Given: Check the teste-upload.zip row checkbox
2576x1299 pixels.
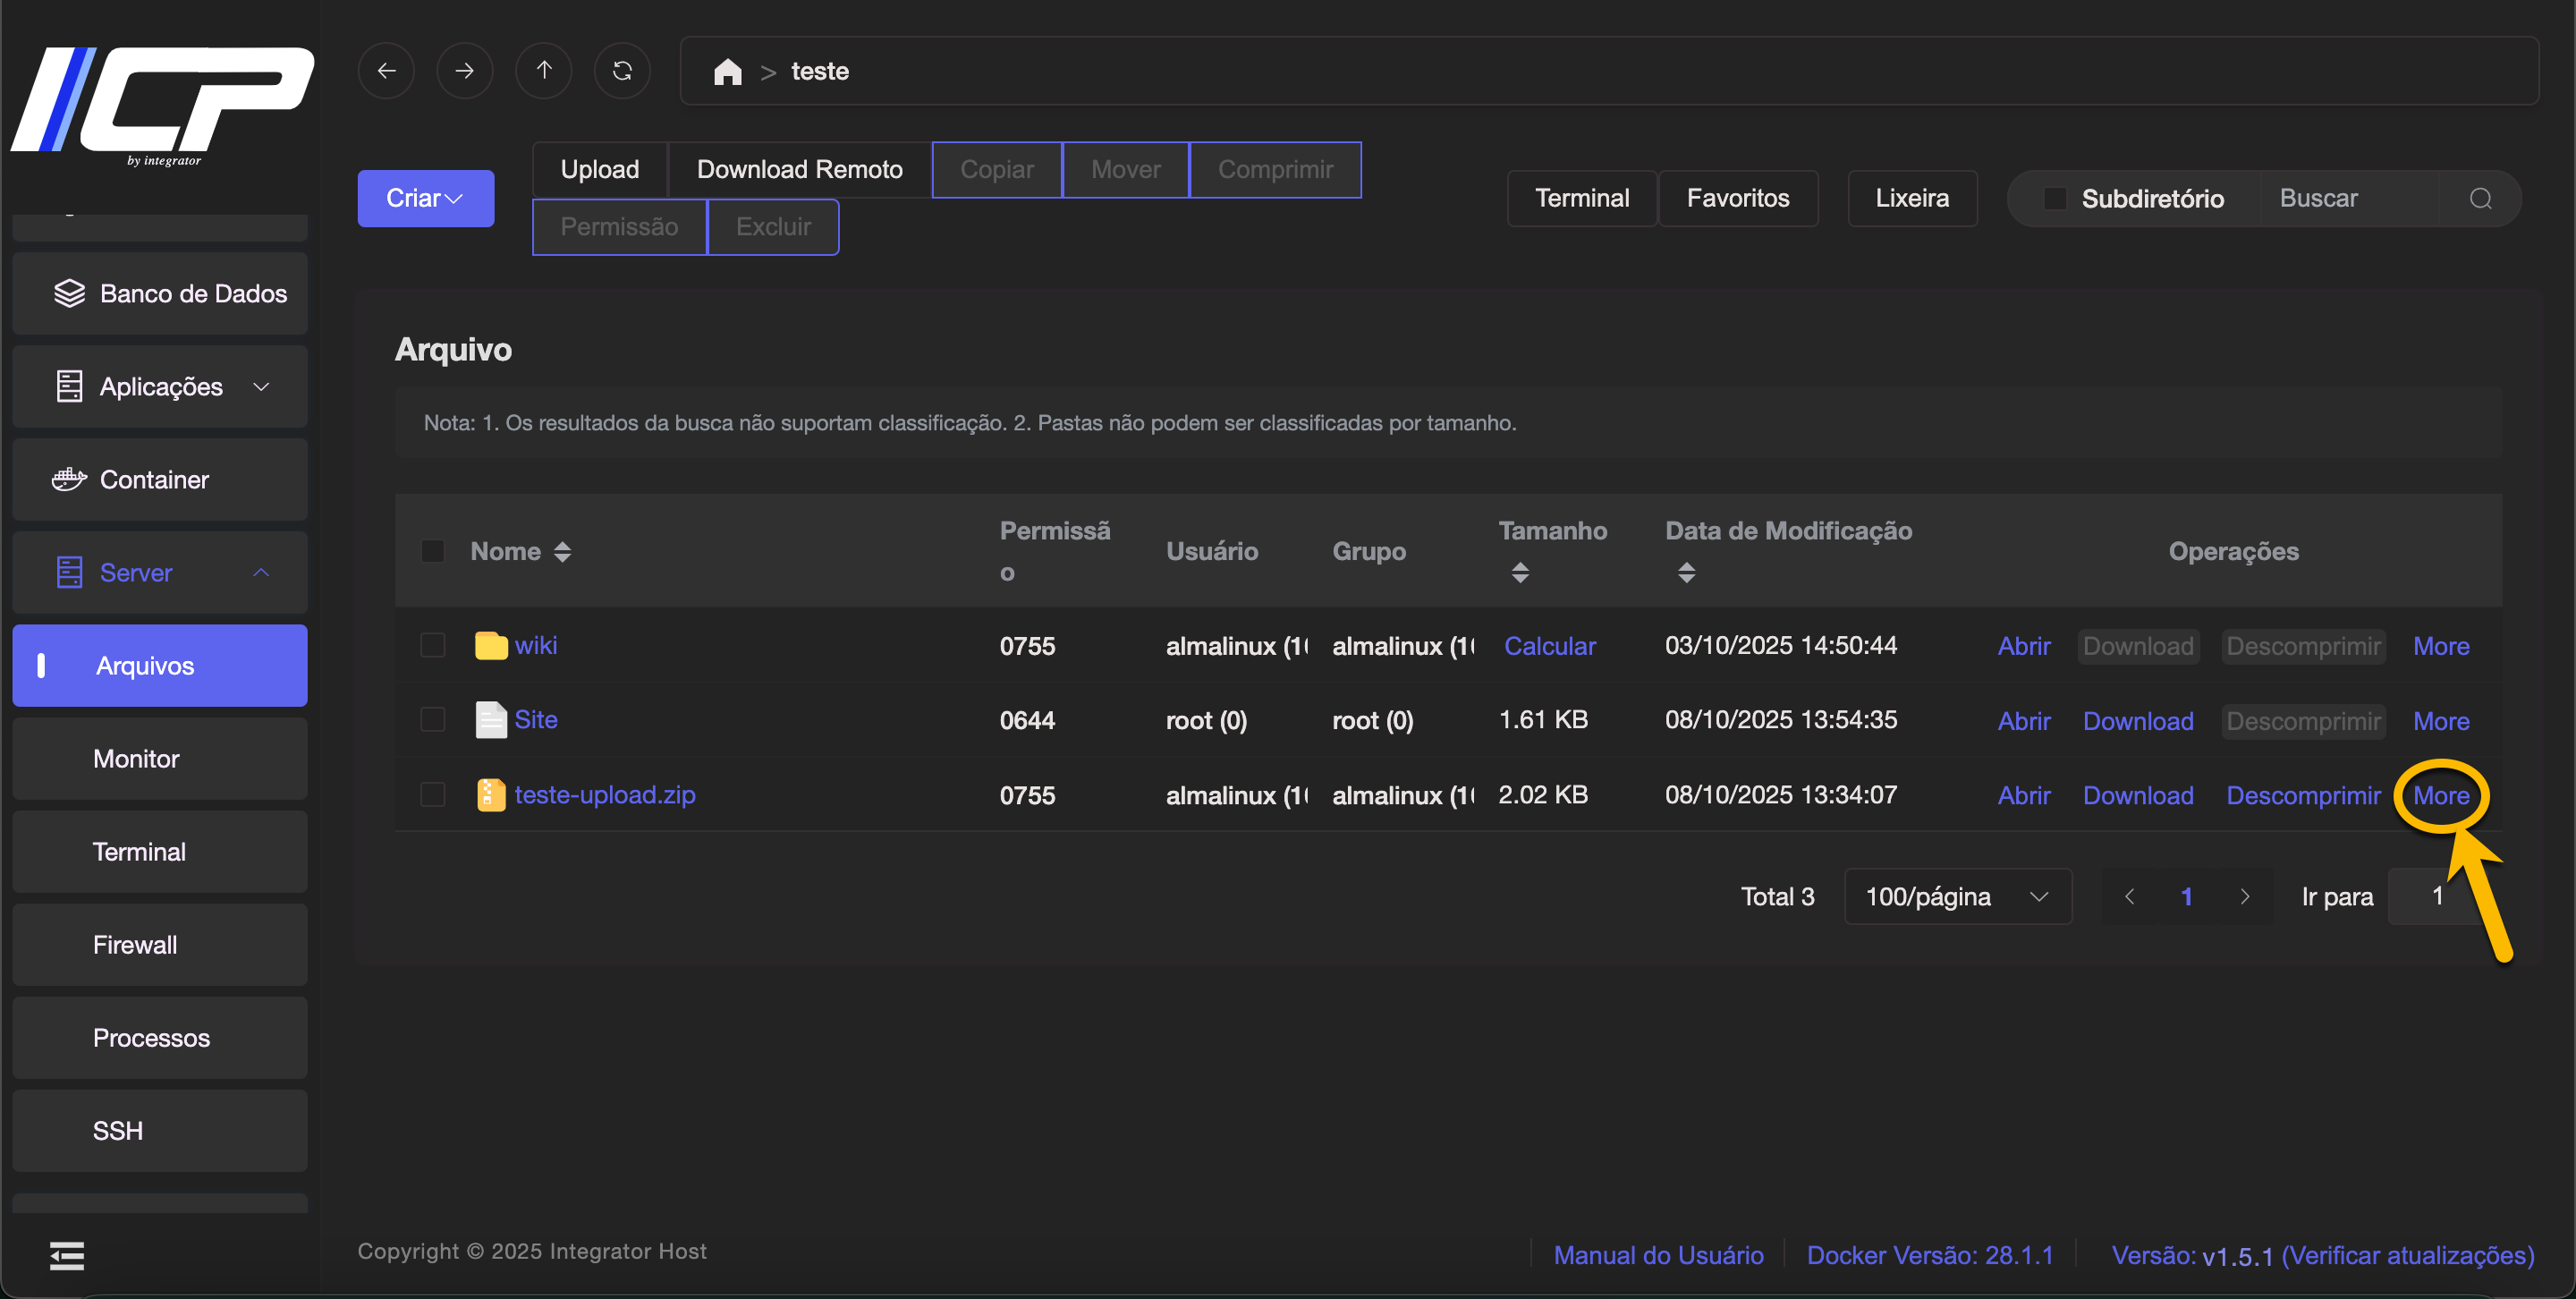Looking at the screenshot, I should click(x=433, y=795).
